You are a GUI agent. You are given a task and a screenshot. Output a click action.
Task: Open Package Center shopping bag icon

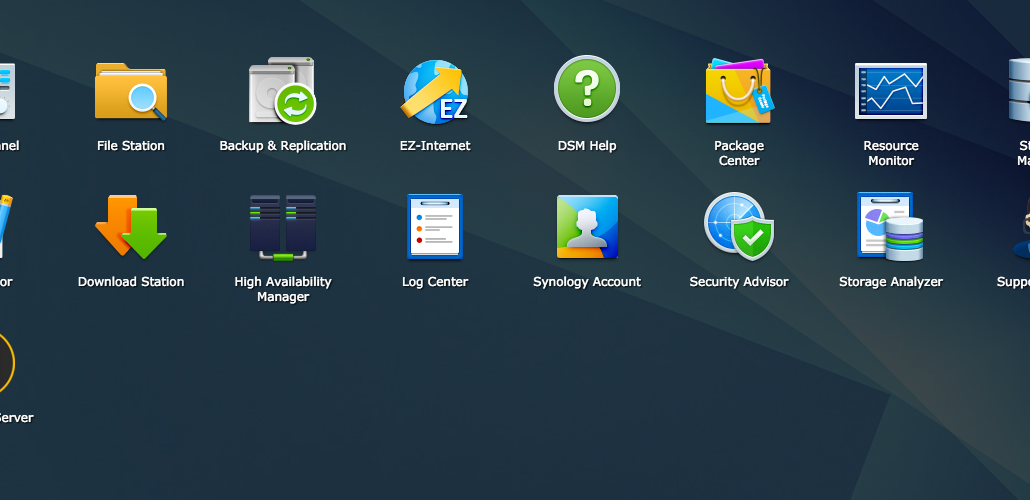click(x=739, y=91)
